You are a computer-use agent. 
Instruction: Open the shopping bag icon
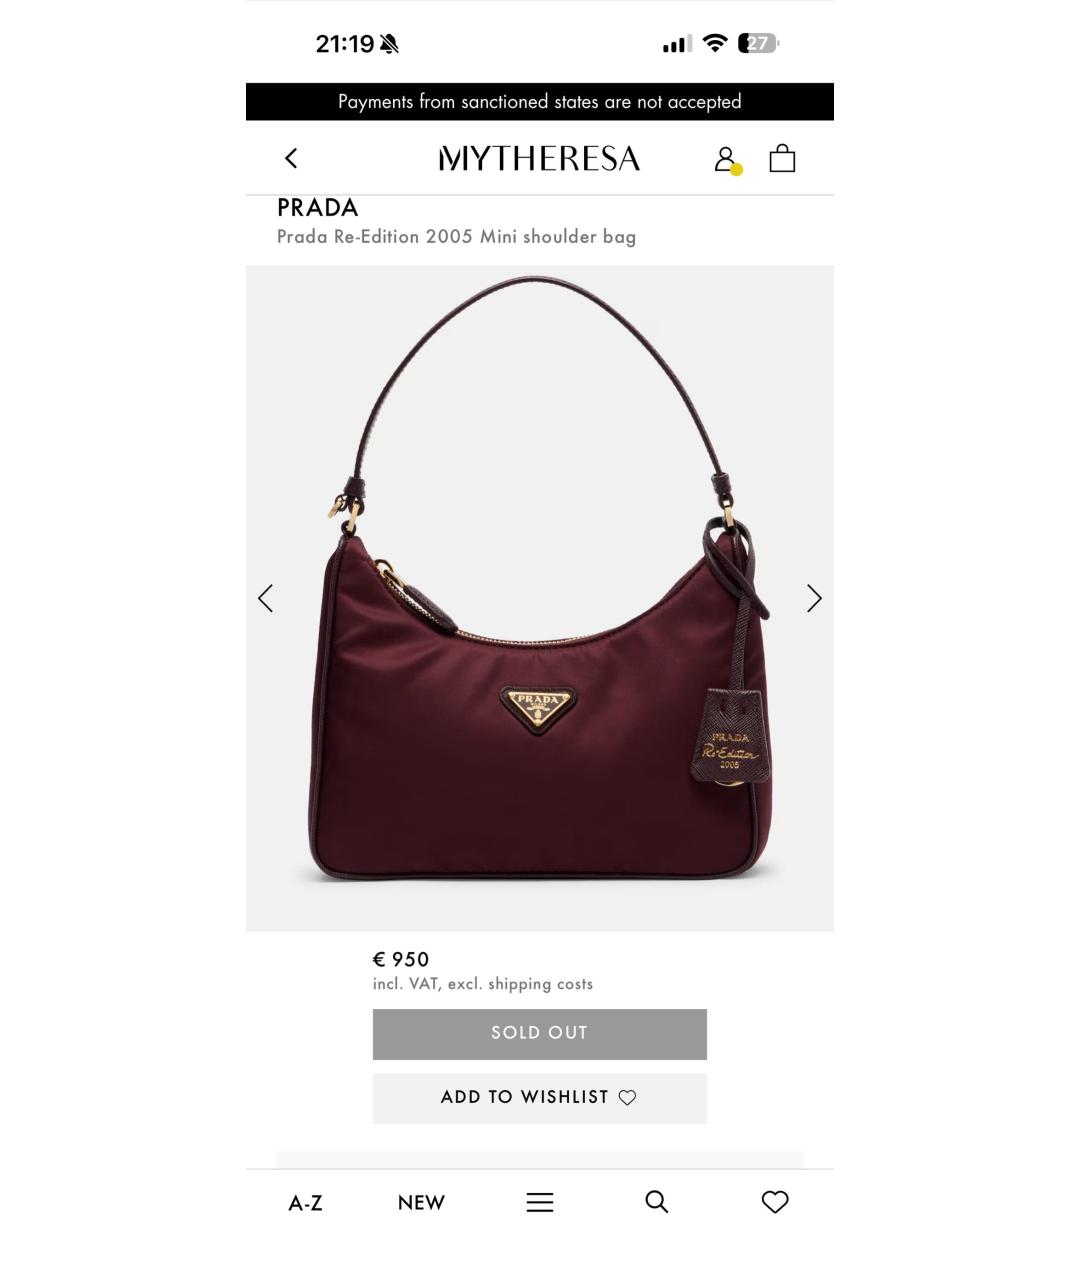click(782, 158)
